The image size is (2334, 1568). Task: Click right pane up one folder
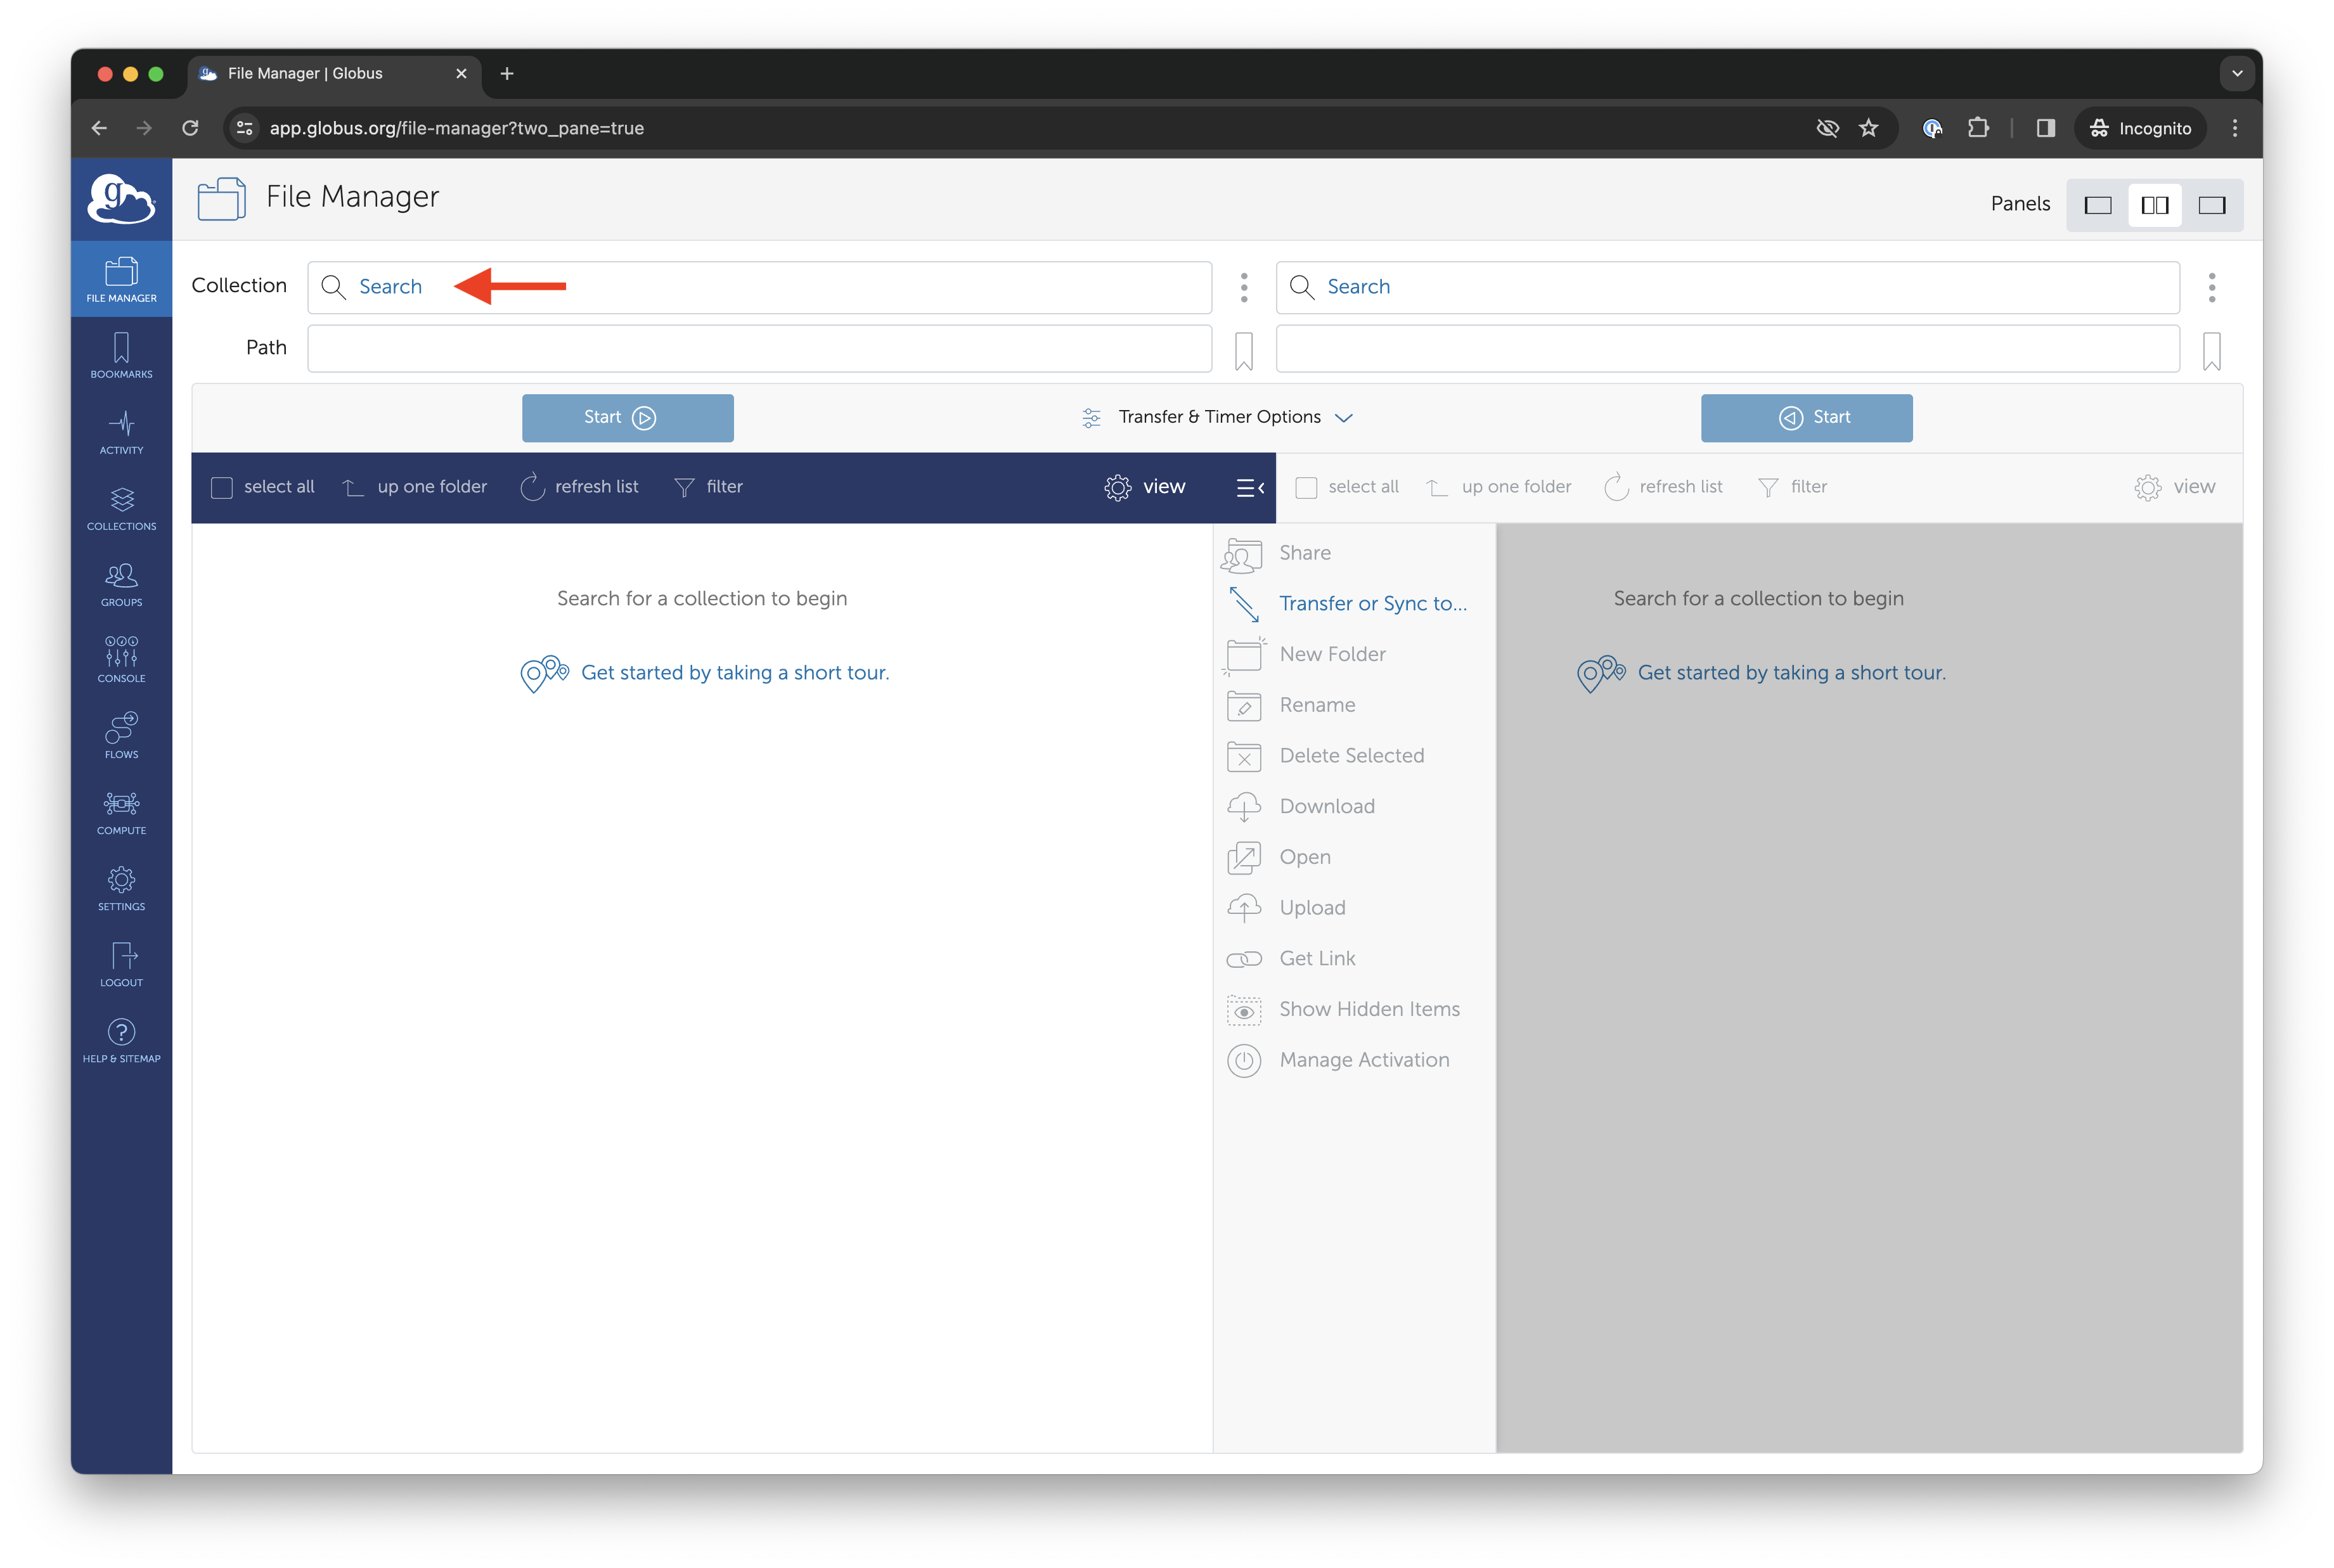click(x=1498, y=487)
